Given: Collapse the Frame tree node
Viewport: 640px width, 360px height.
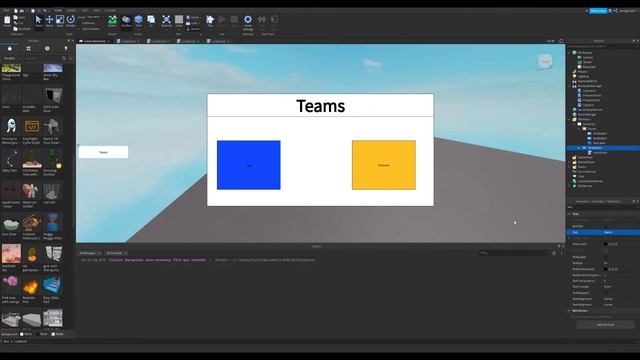Looking at the screenshot, I should pyautogui.click(x=579, y=129).
